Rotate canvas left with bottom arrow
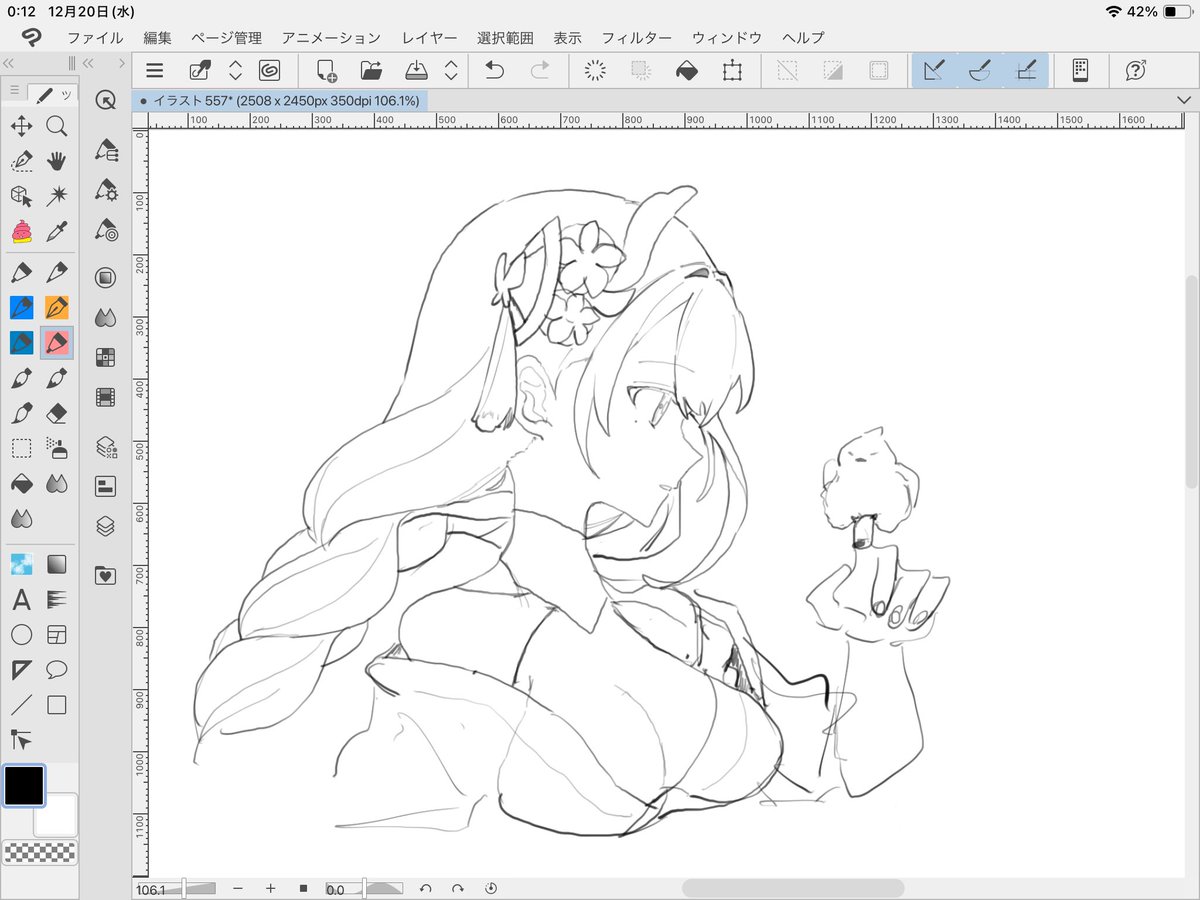Viewport: 1200px width, 900px height. [425, 888]
